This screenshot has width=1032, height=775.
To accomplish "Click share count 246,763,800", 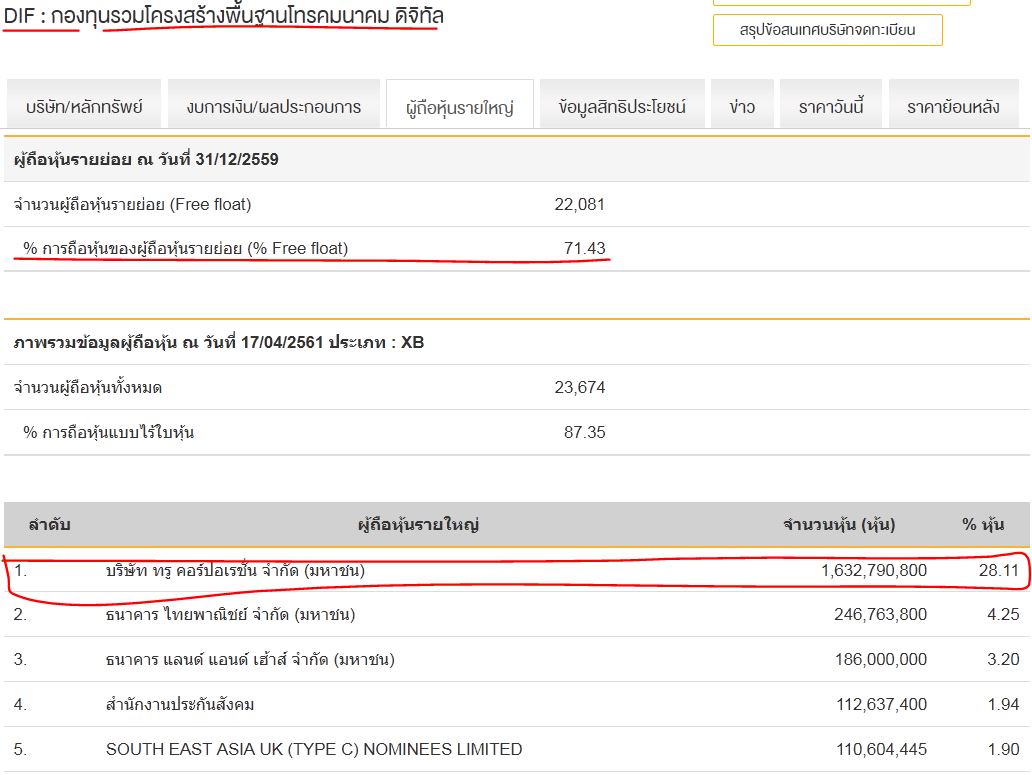I will click(x=881, y=614).
